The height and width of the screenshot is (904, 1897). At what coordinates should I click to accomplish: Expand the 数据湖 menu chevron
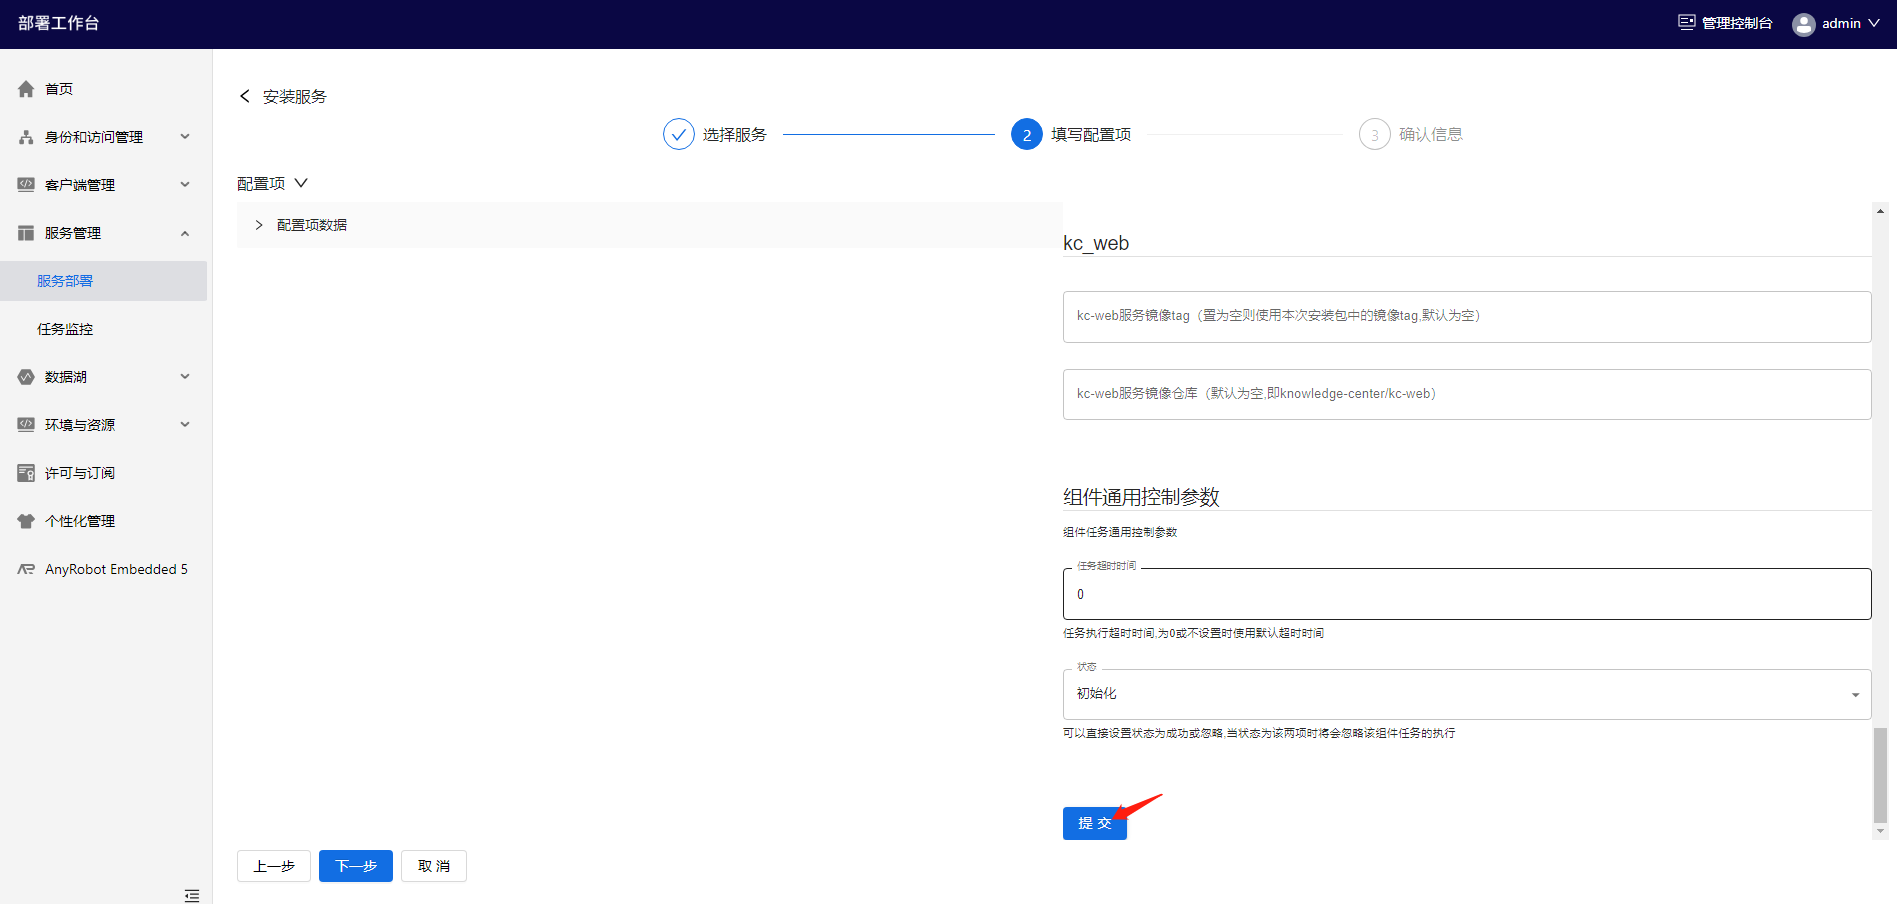click(x=185, y=376)
